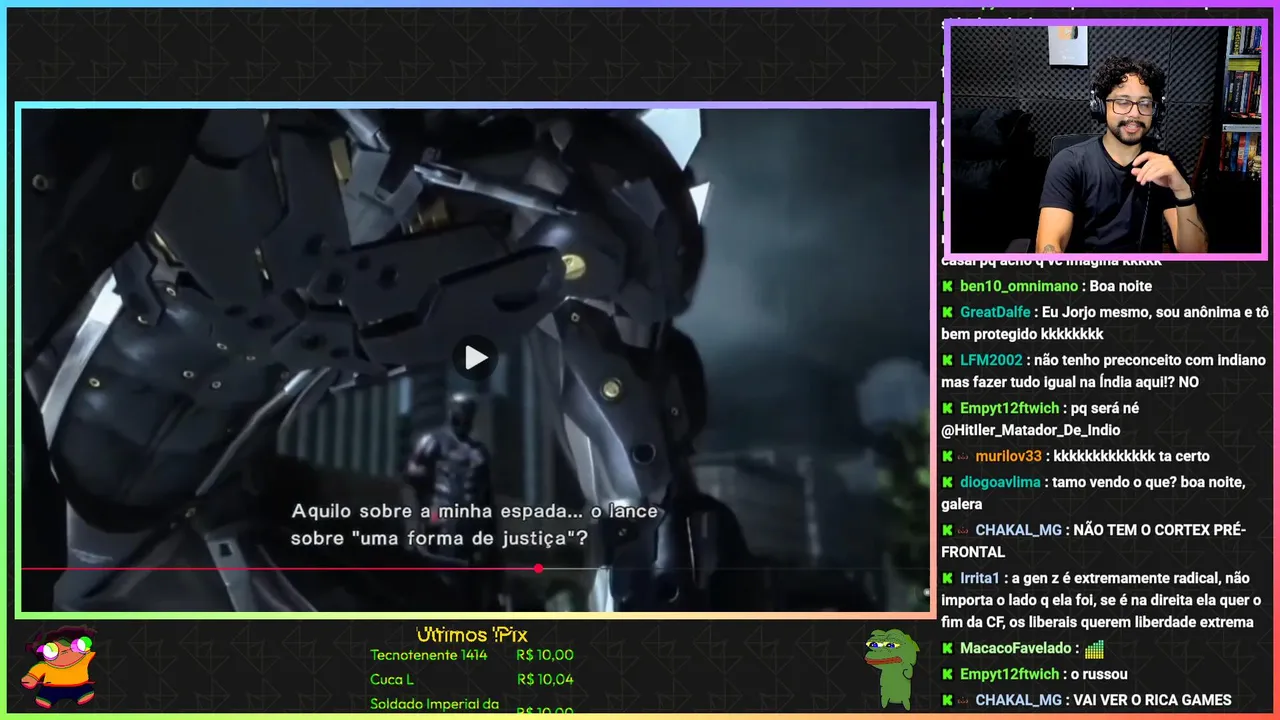Click the 'Cuca L' donor name
The width and height of the screenshot is (1280, 720).
click(x=392, y=679)
